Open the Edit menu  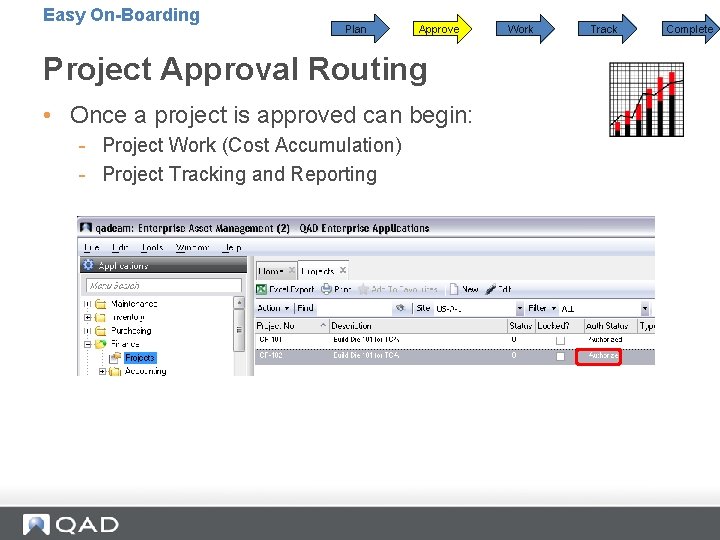click(x=120, y=248)
